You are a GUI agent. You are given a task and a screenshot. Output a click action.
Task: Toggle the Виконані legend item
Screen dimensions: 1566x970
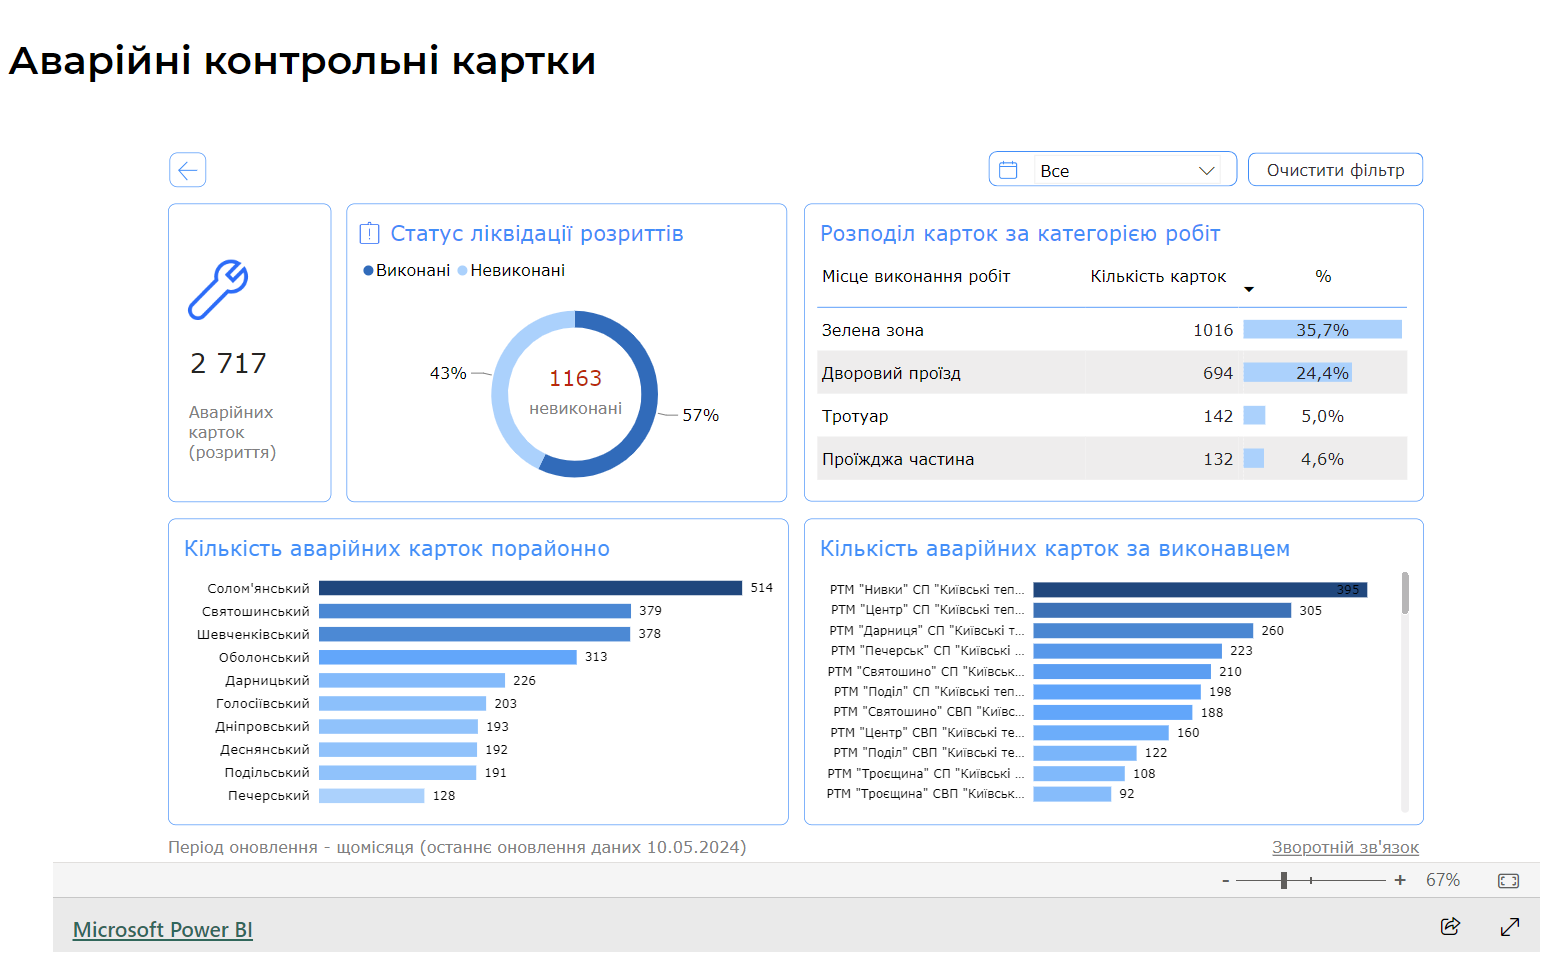click(x=406, y=271)
